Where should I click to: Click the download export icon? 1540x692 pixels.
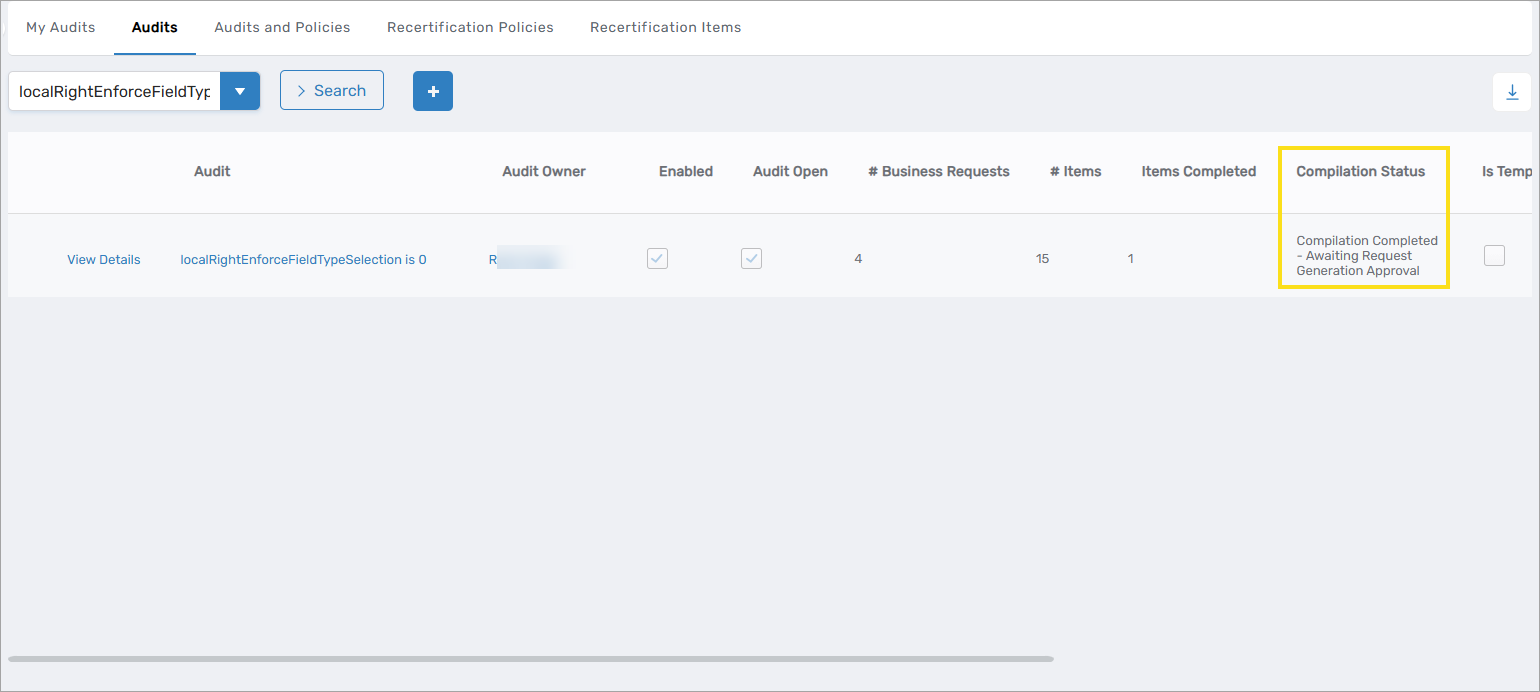tap(1512, 92)
